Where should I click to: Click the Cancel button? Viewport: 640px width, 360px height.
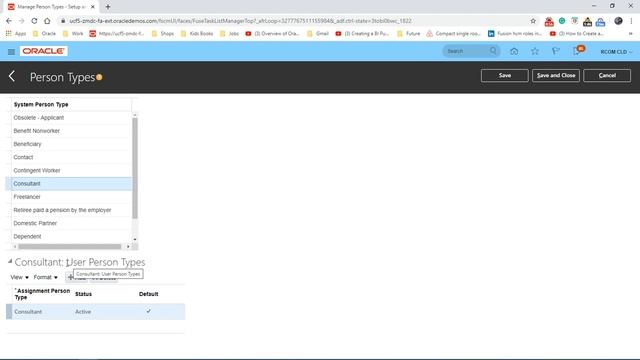tap(607, 76)
